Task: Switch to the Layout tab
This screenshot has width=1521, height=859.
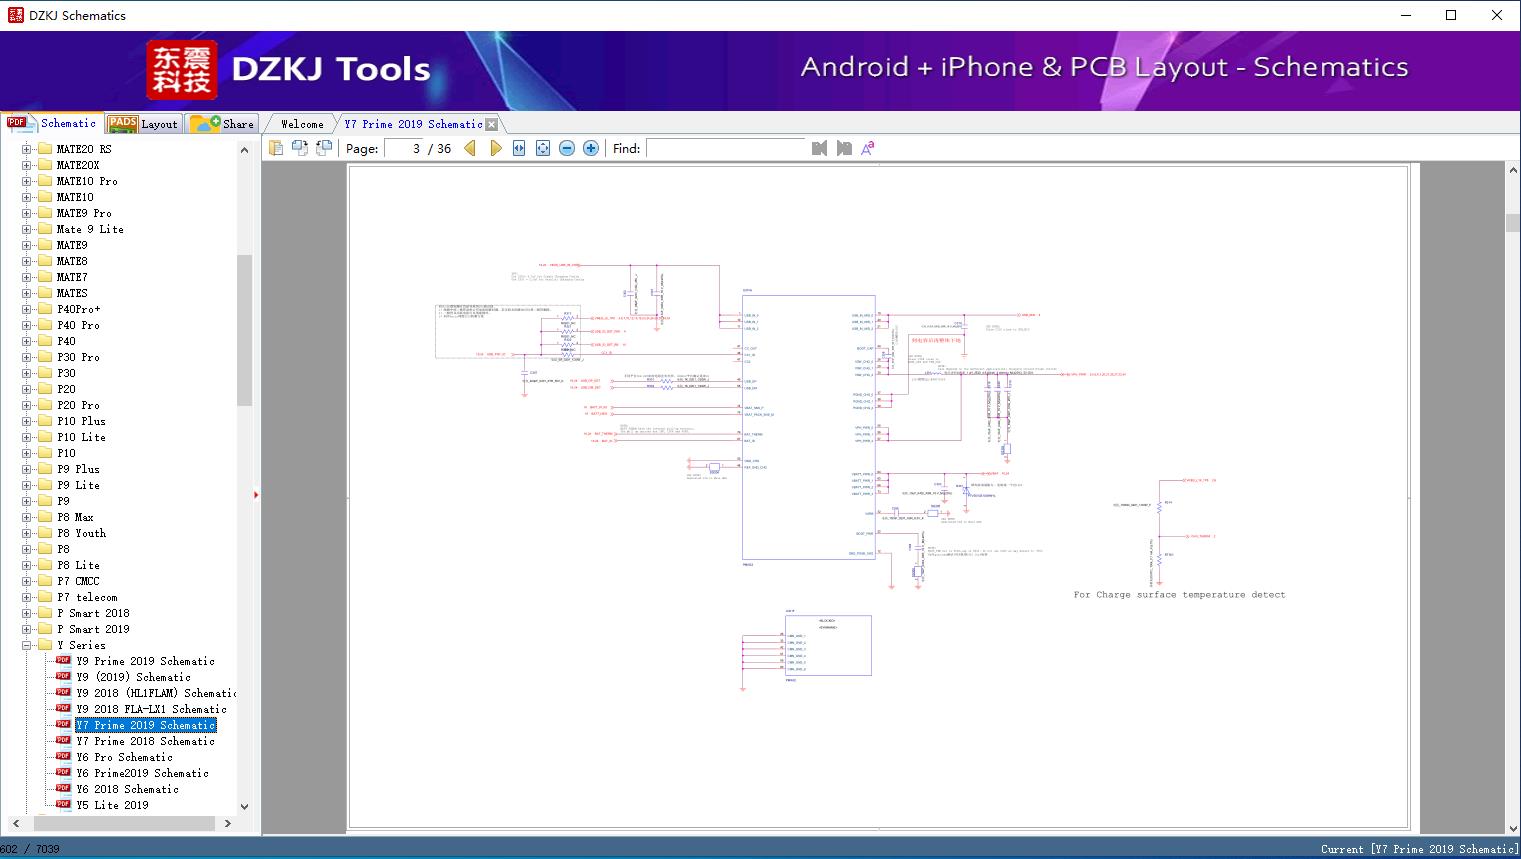Action: 144,124
